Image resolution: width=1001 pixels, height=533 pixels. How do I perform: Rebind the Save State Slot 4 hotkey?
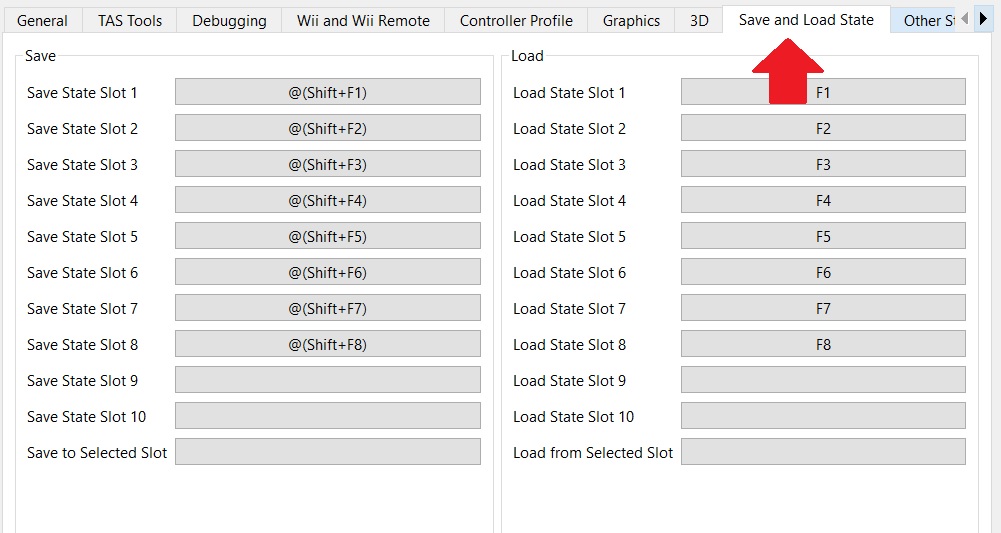(327, 200)
